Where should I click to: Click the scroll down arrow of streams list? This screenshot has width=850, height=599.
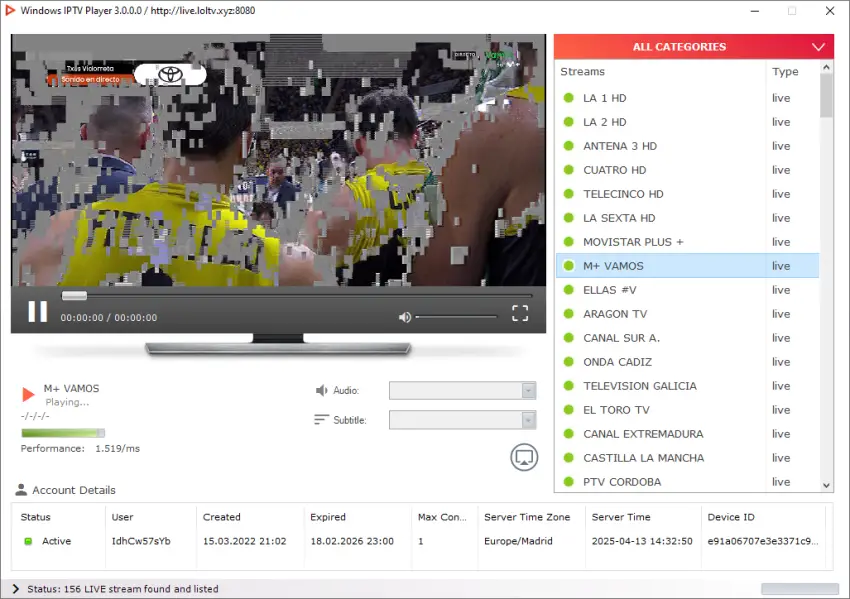(826, 485)
